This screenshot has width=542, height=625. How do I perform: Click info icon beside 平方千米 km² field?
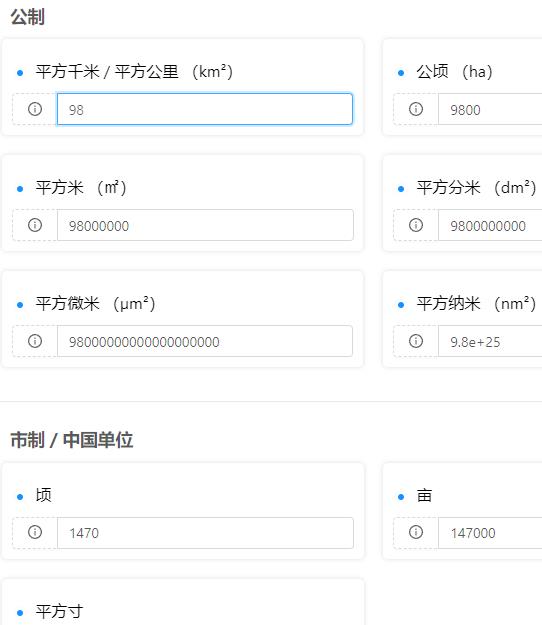click(35, 109)
